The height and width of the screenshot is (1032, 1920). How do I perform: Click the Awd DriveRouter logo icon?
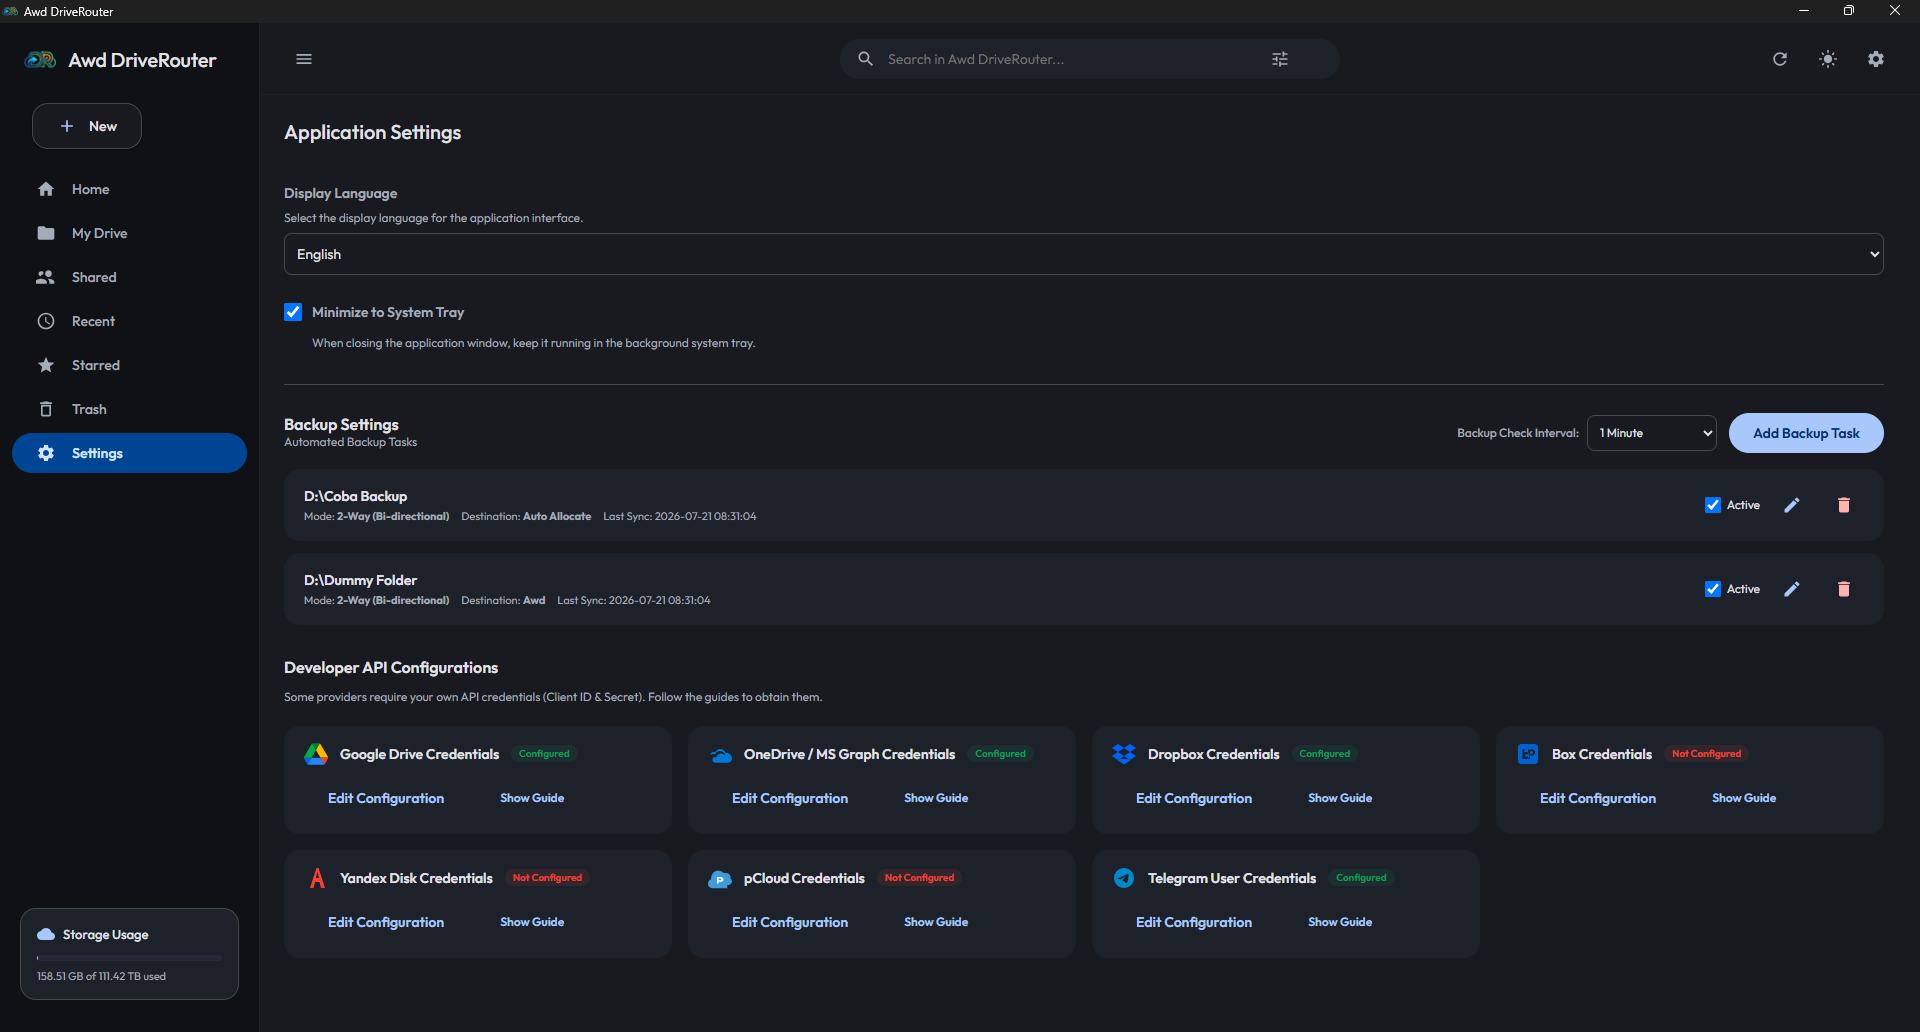pyautogui.click(x=40, y=60)
